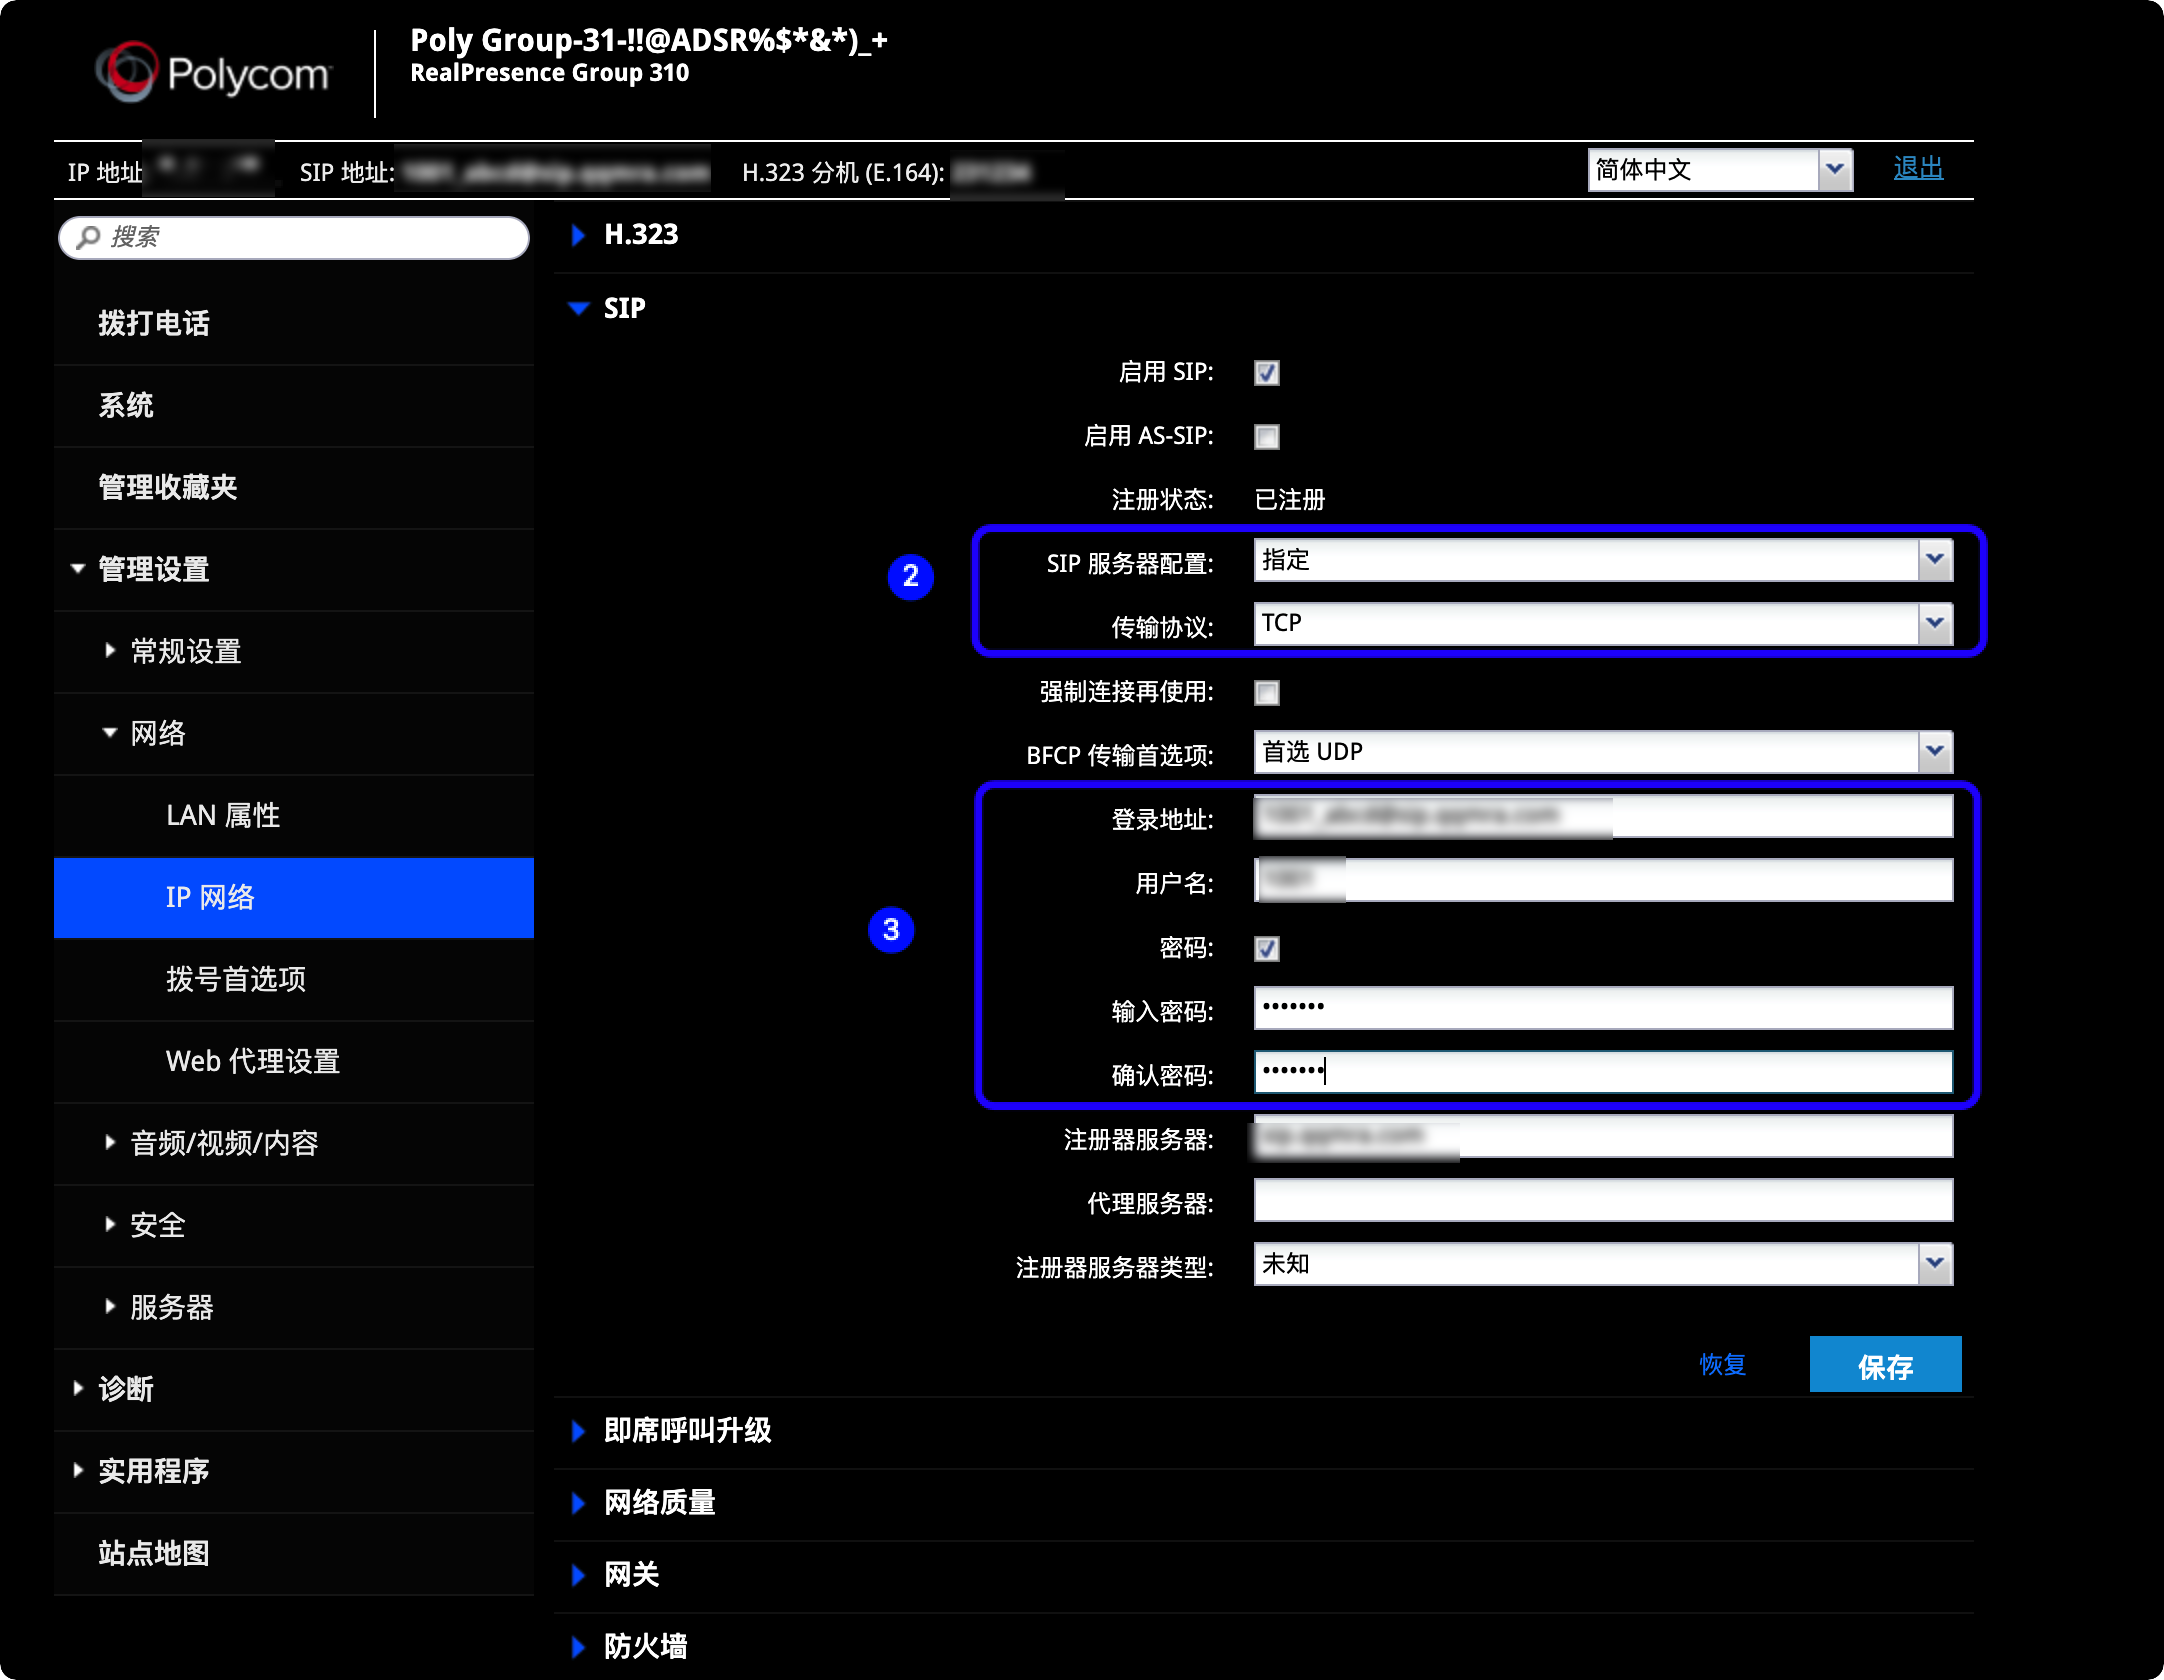Click the 登录地址 input field
Viewport: 2164px width, 1680px height.
1603,816
